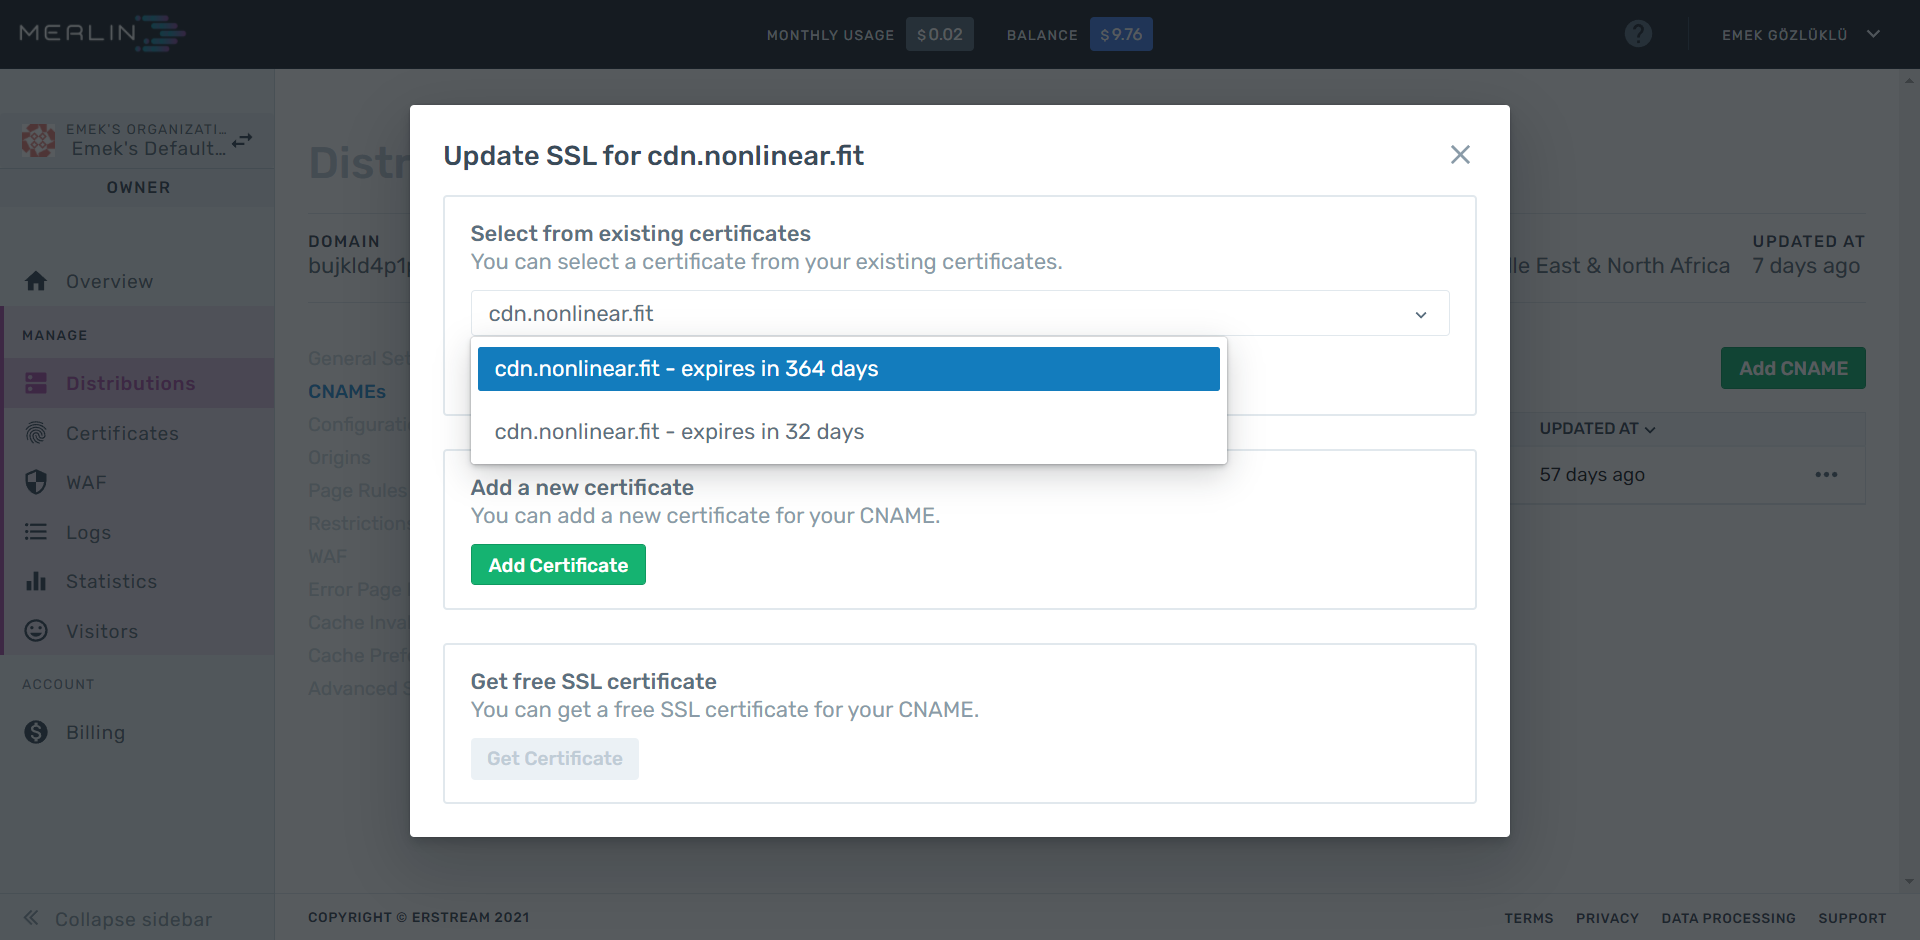Click the Statistics bar chart icon
The height and width of the screenshot is (940, 1920).
[36, 581]
